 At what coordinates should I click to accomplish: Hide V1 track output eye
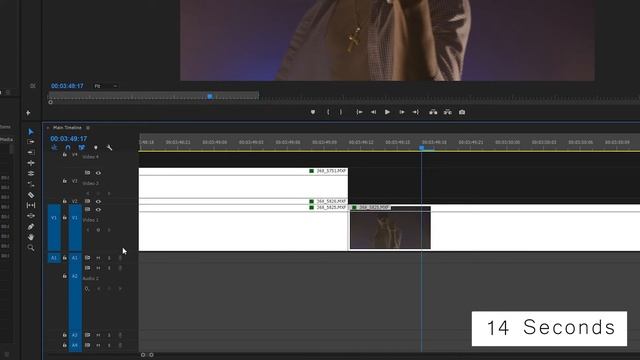(x=98, y=209)
